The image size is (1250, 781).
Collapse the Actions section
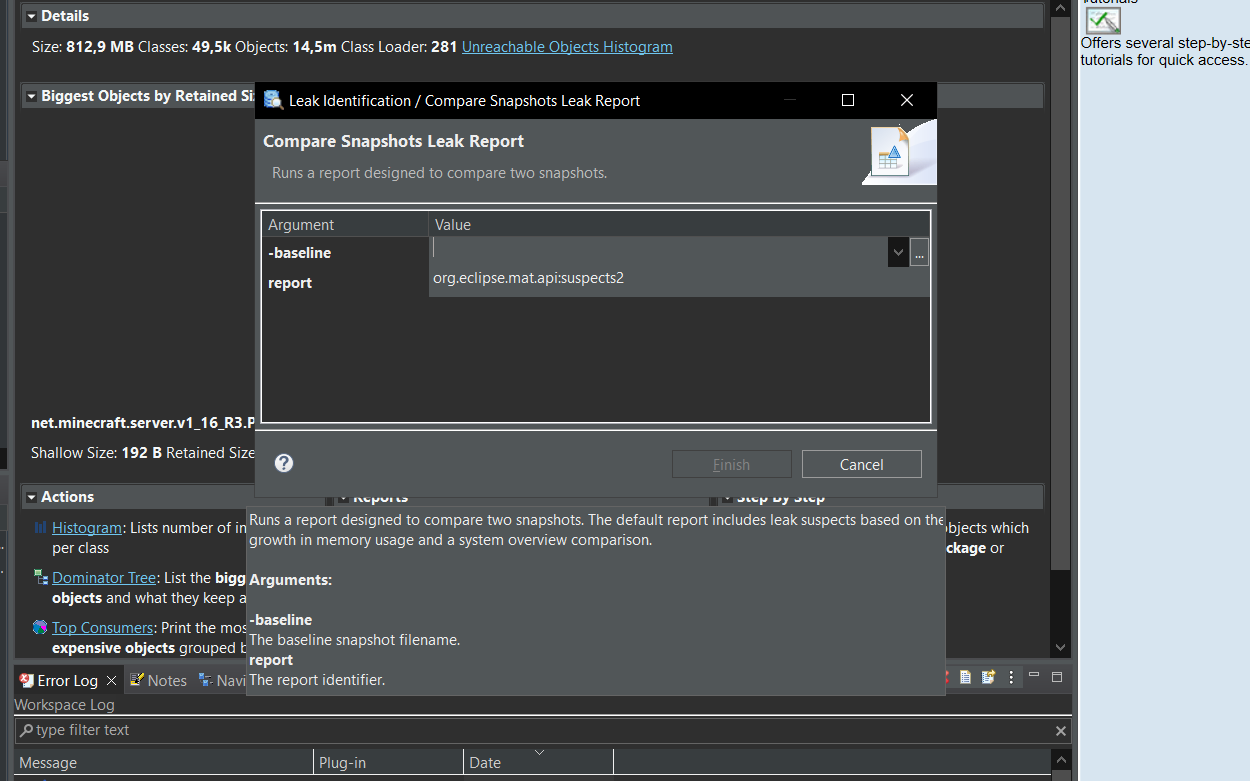[32, 497]
